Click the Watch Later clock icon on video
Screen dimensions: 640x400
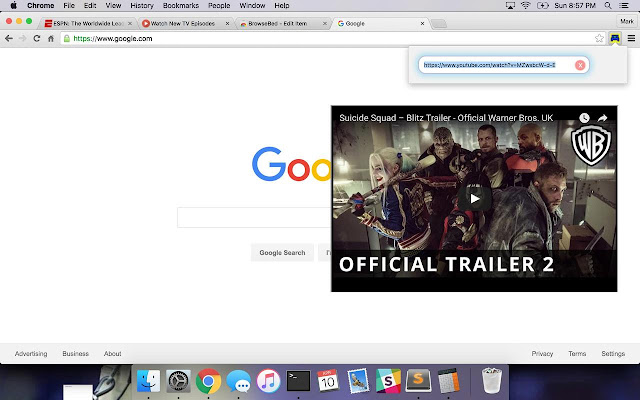pos(584,118)
